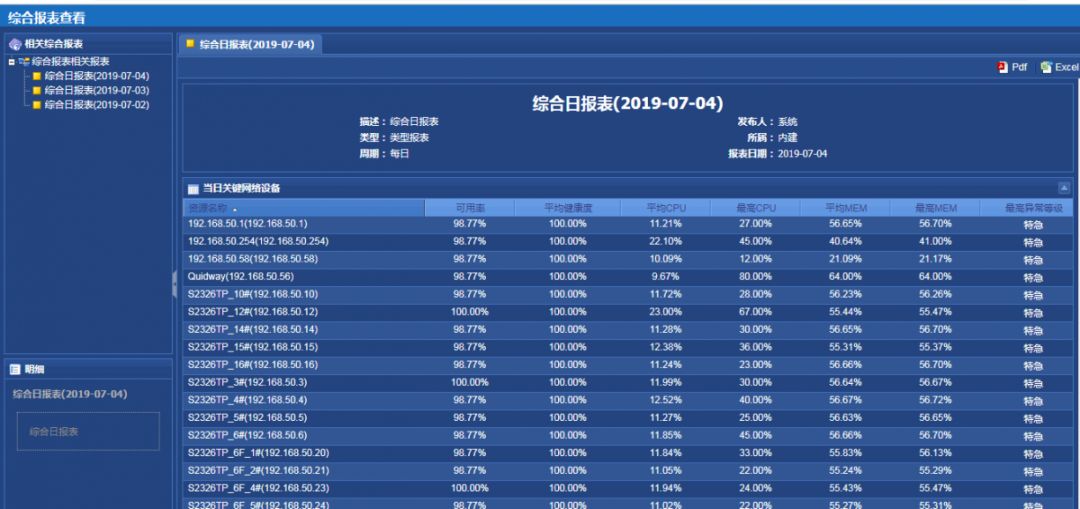
Task: Click yellow icon beside 综合日报表(2019-07-03) in tree
Action: pos(38,90)
